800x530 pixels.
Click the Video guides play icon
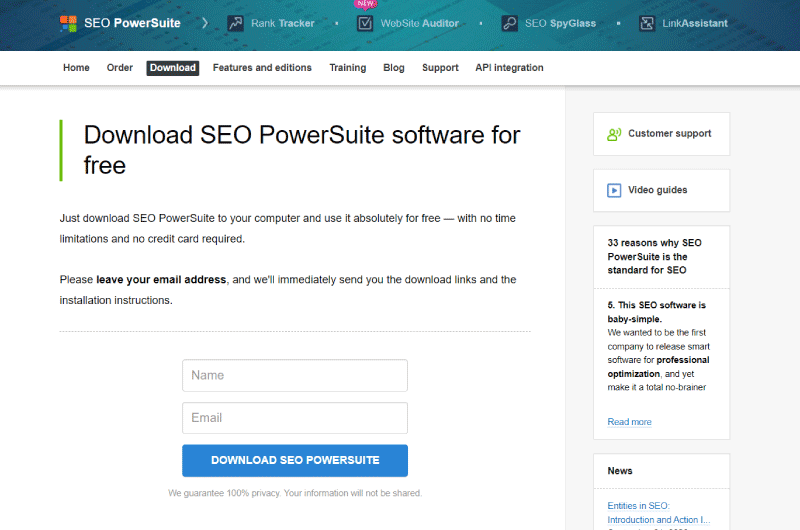[614, 190]
